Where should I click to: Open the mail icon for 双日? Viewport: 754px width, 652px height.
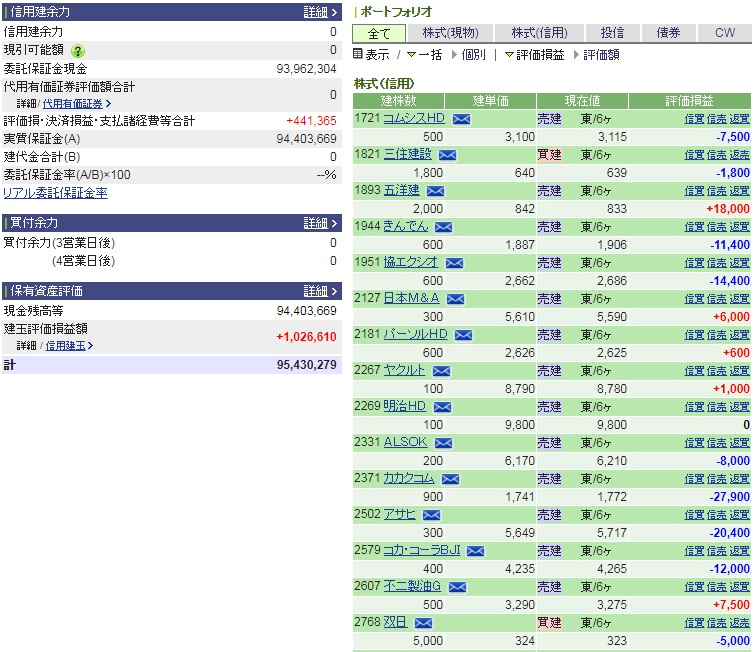(x=423, y=623)
